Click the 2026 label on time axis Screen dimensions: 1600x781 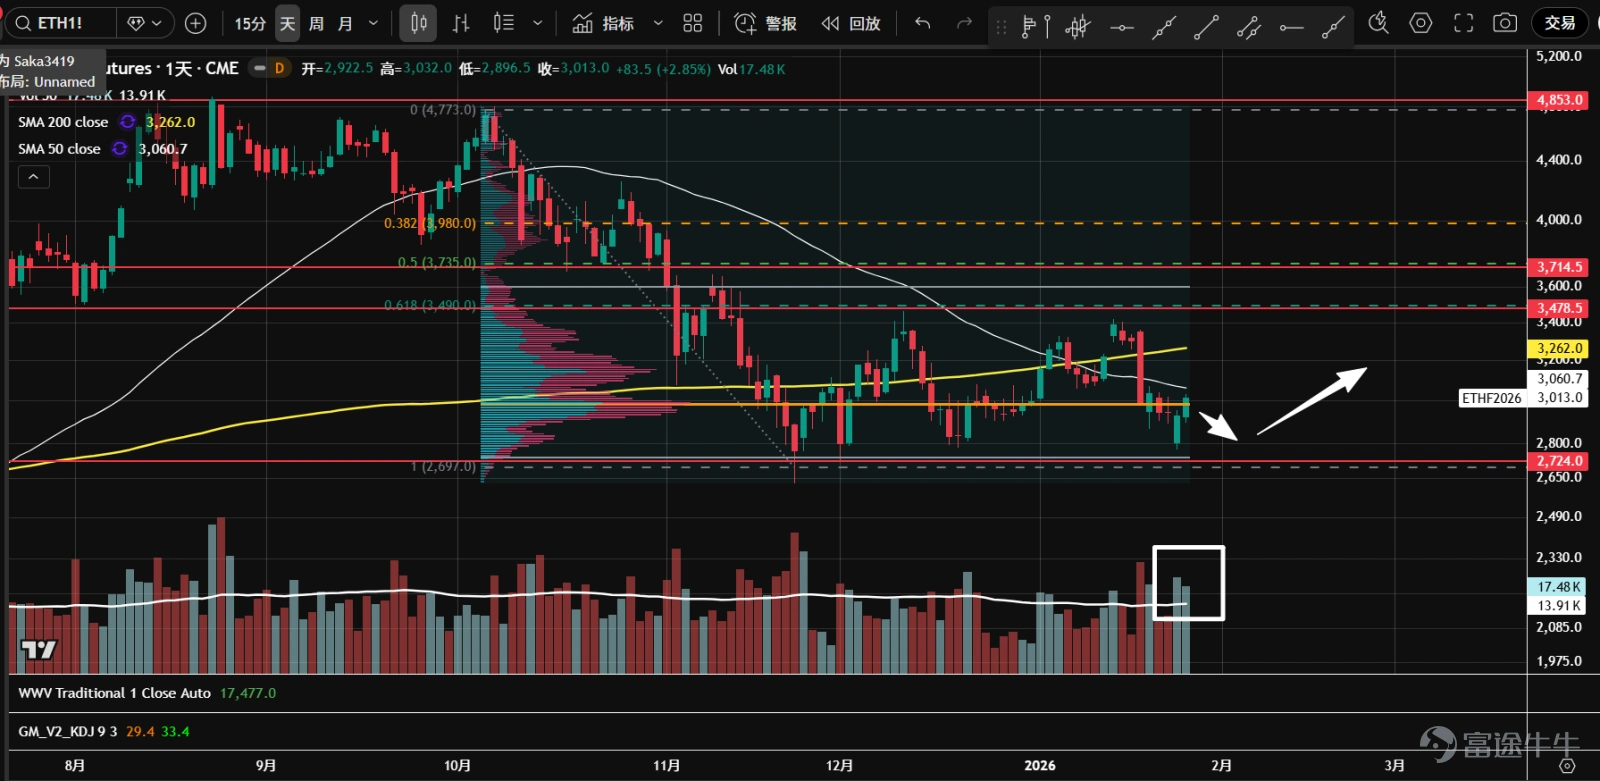(1040, 765)
